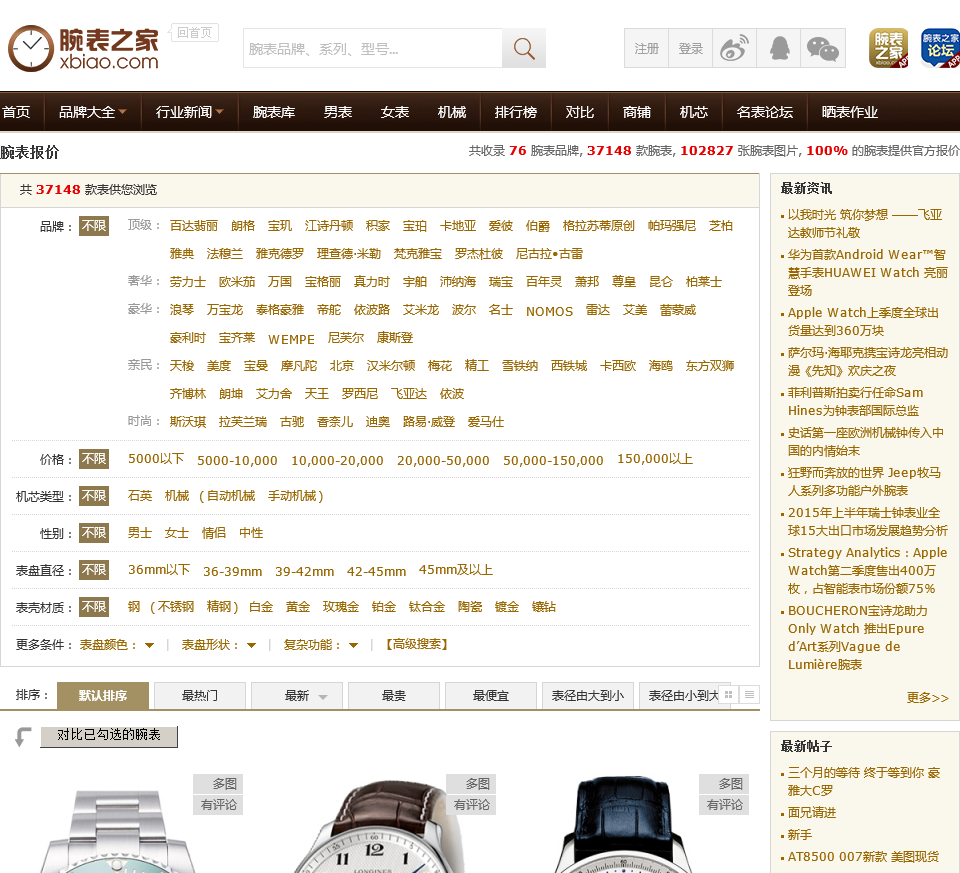Filter by brand 天梭

(181, 365)
